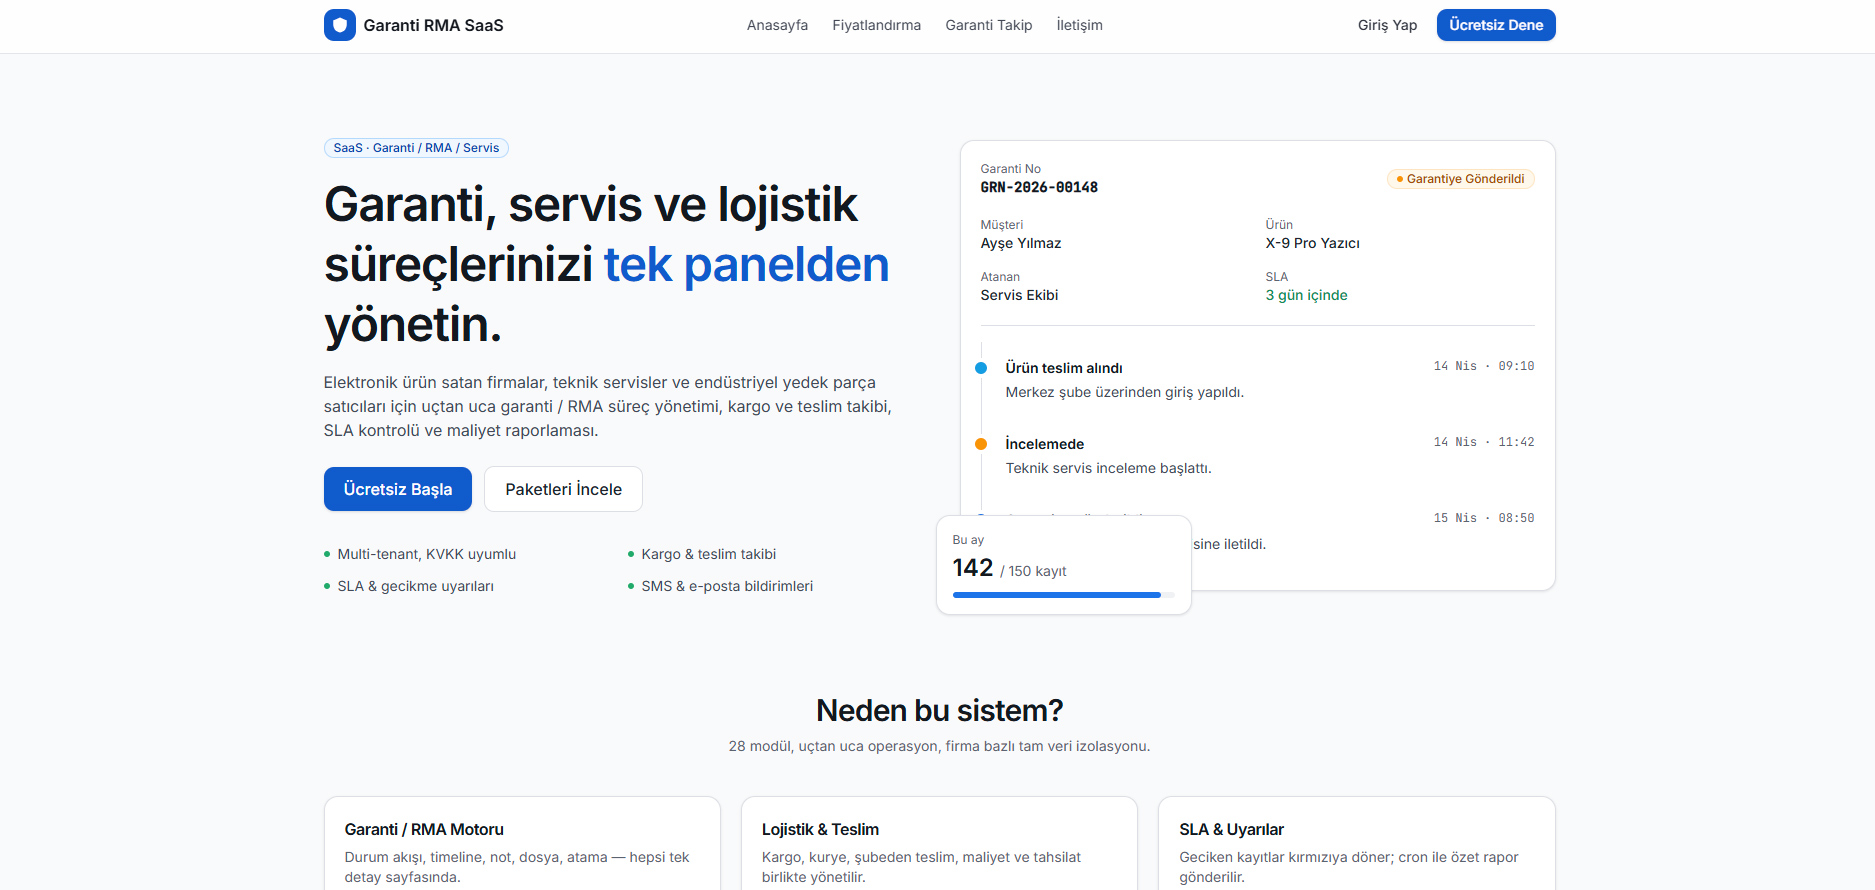Click Giriş Yap to log in
Viewport: 1875px width, 890px height.
[1387, 25]
